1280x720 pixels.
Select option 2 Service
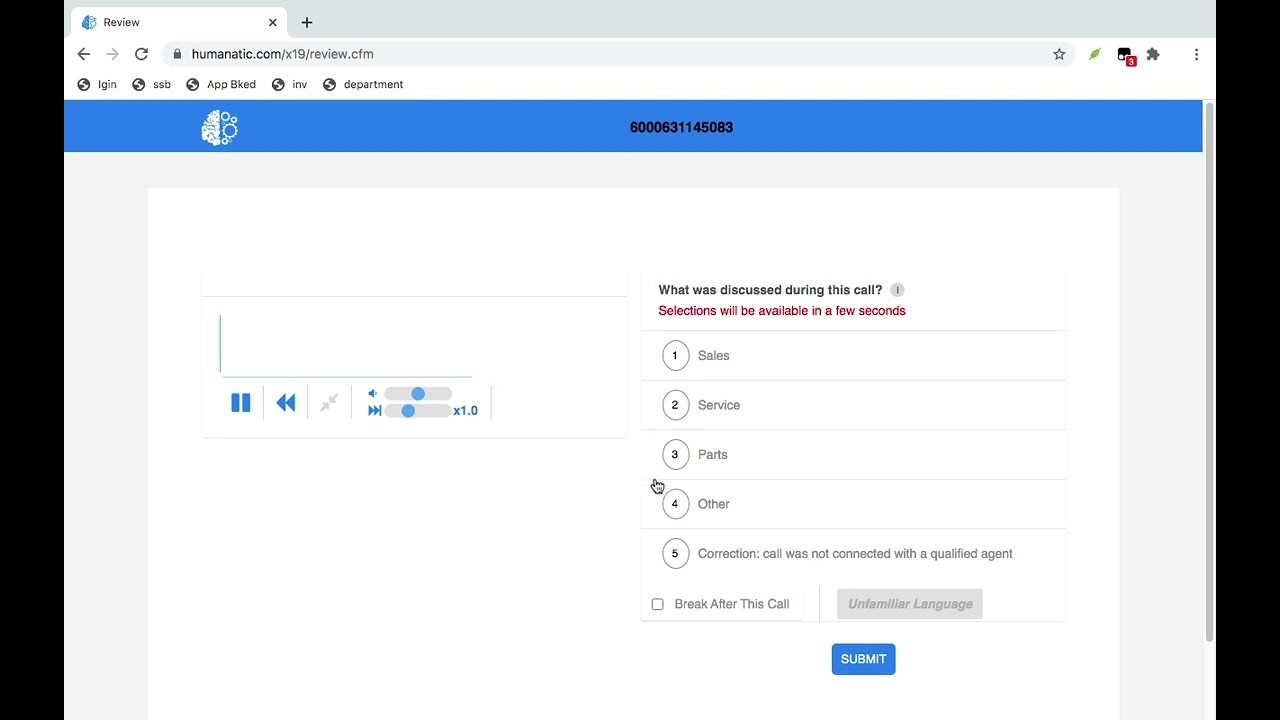coord(676,405)
